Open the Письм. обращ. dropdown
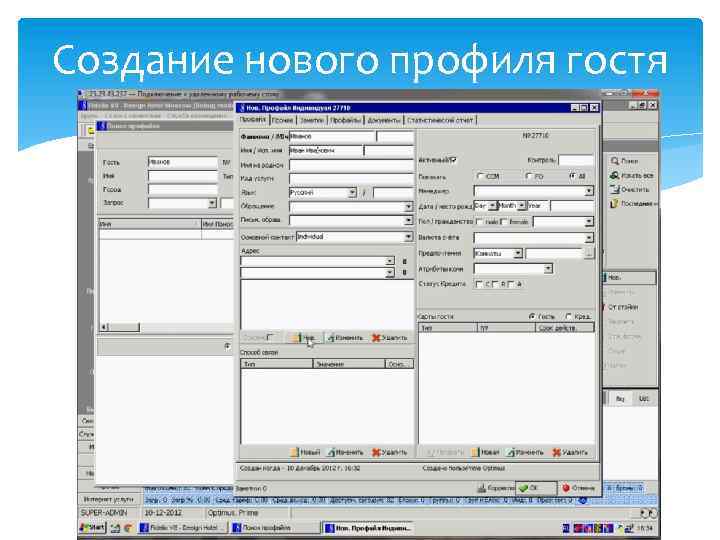720x540 pixels. [408, 221]
